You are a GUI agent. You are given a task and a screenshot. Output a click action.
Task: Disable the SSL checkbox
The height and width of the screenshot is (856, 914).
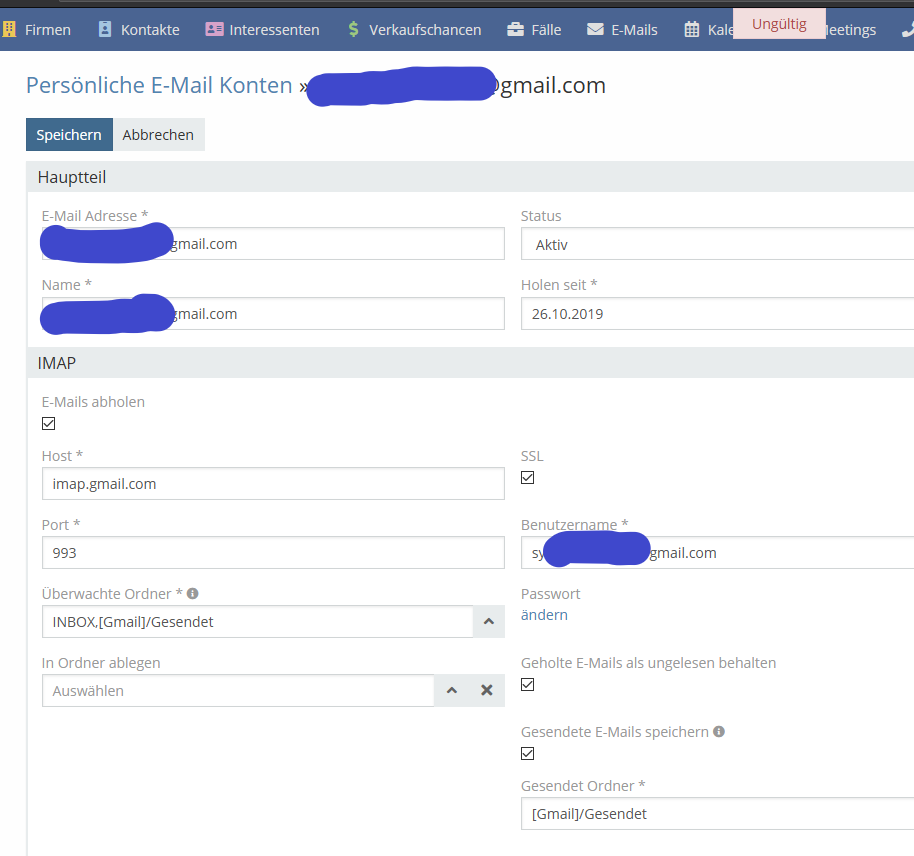tap(528, 478)
